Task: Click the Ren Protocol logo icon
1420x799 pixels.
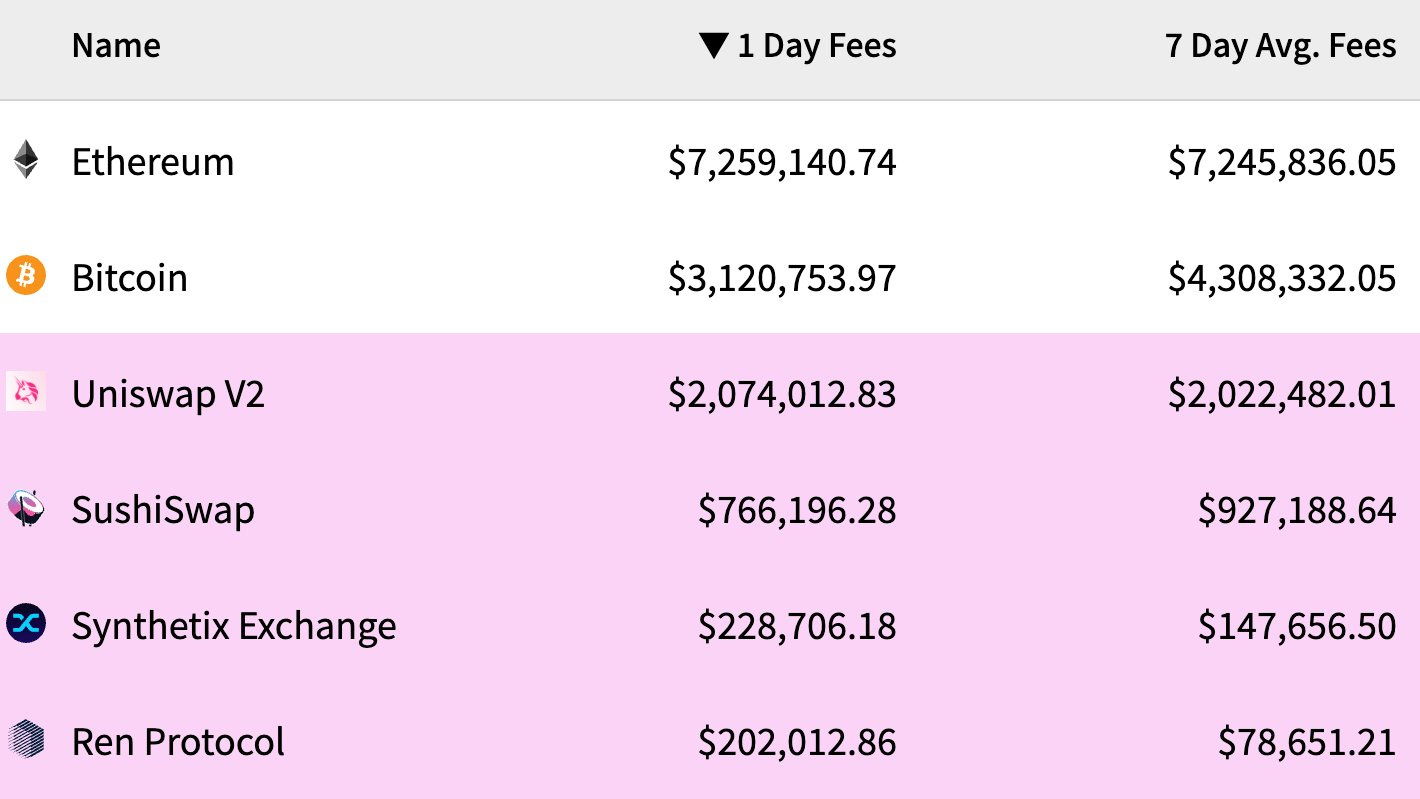Action: [26, 740]
